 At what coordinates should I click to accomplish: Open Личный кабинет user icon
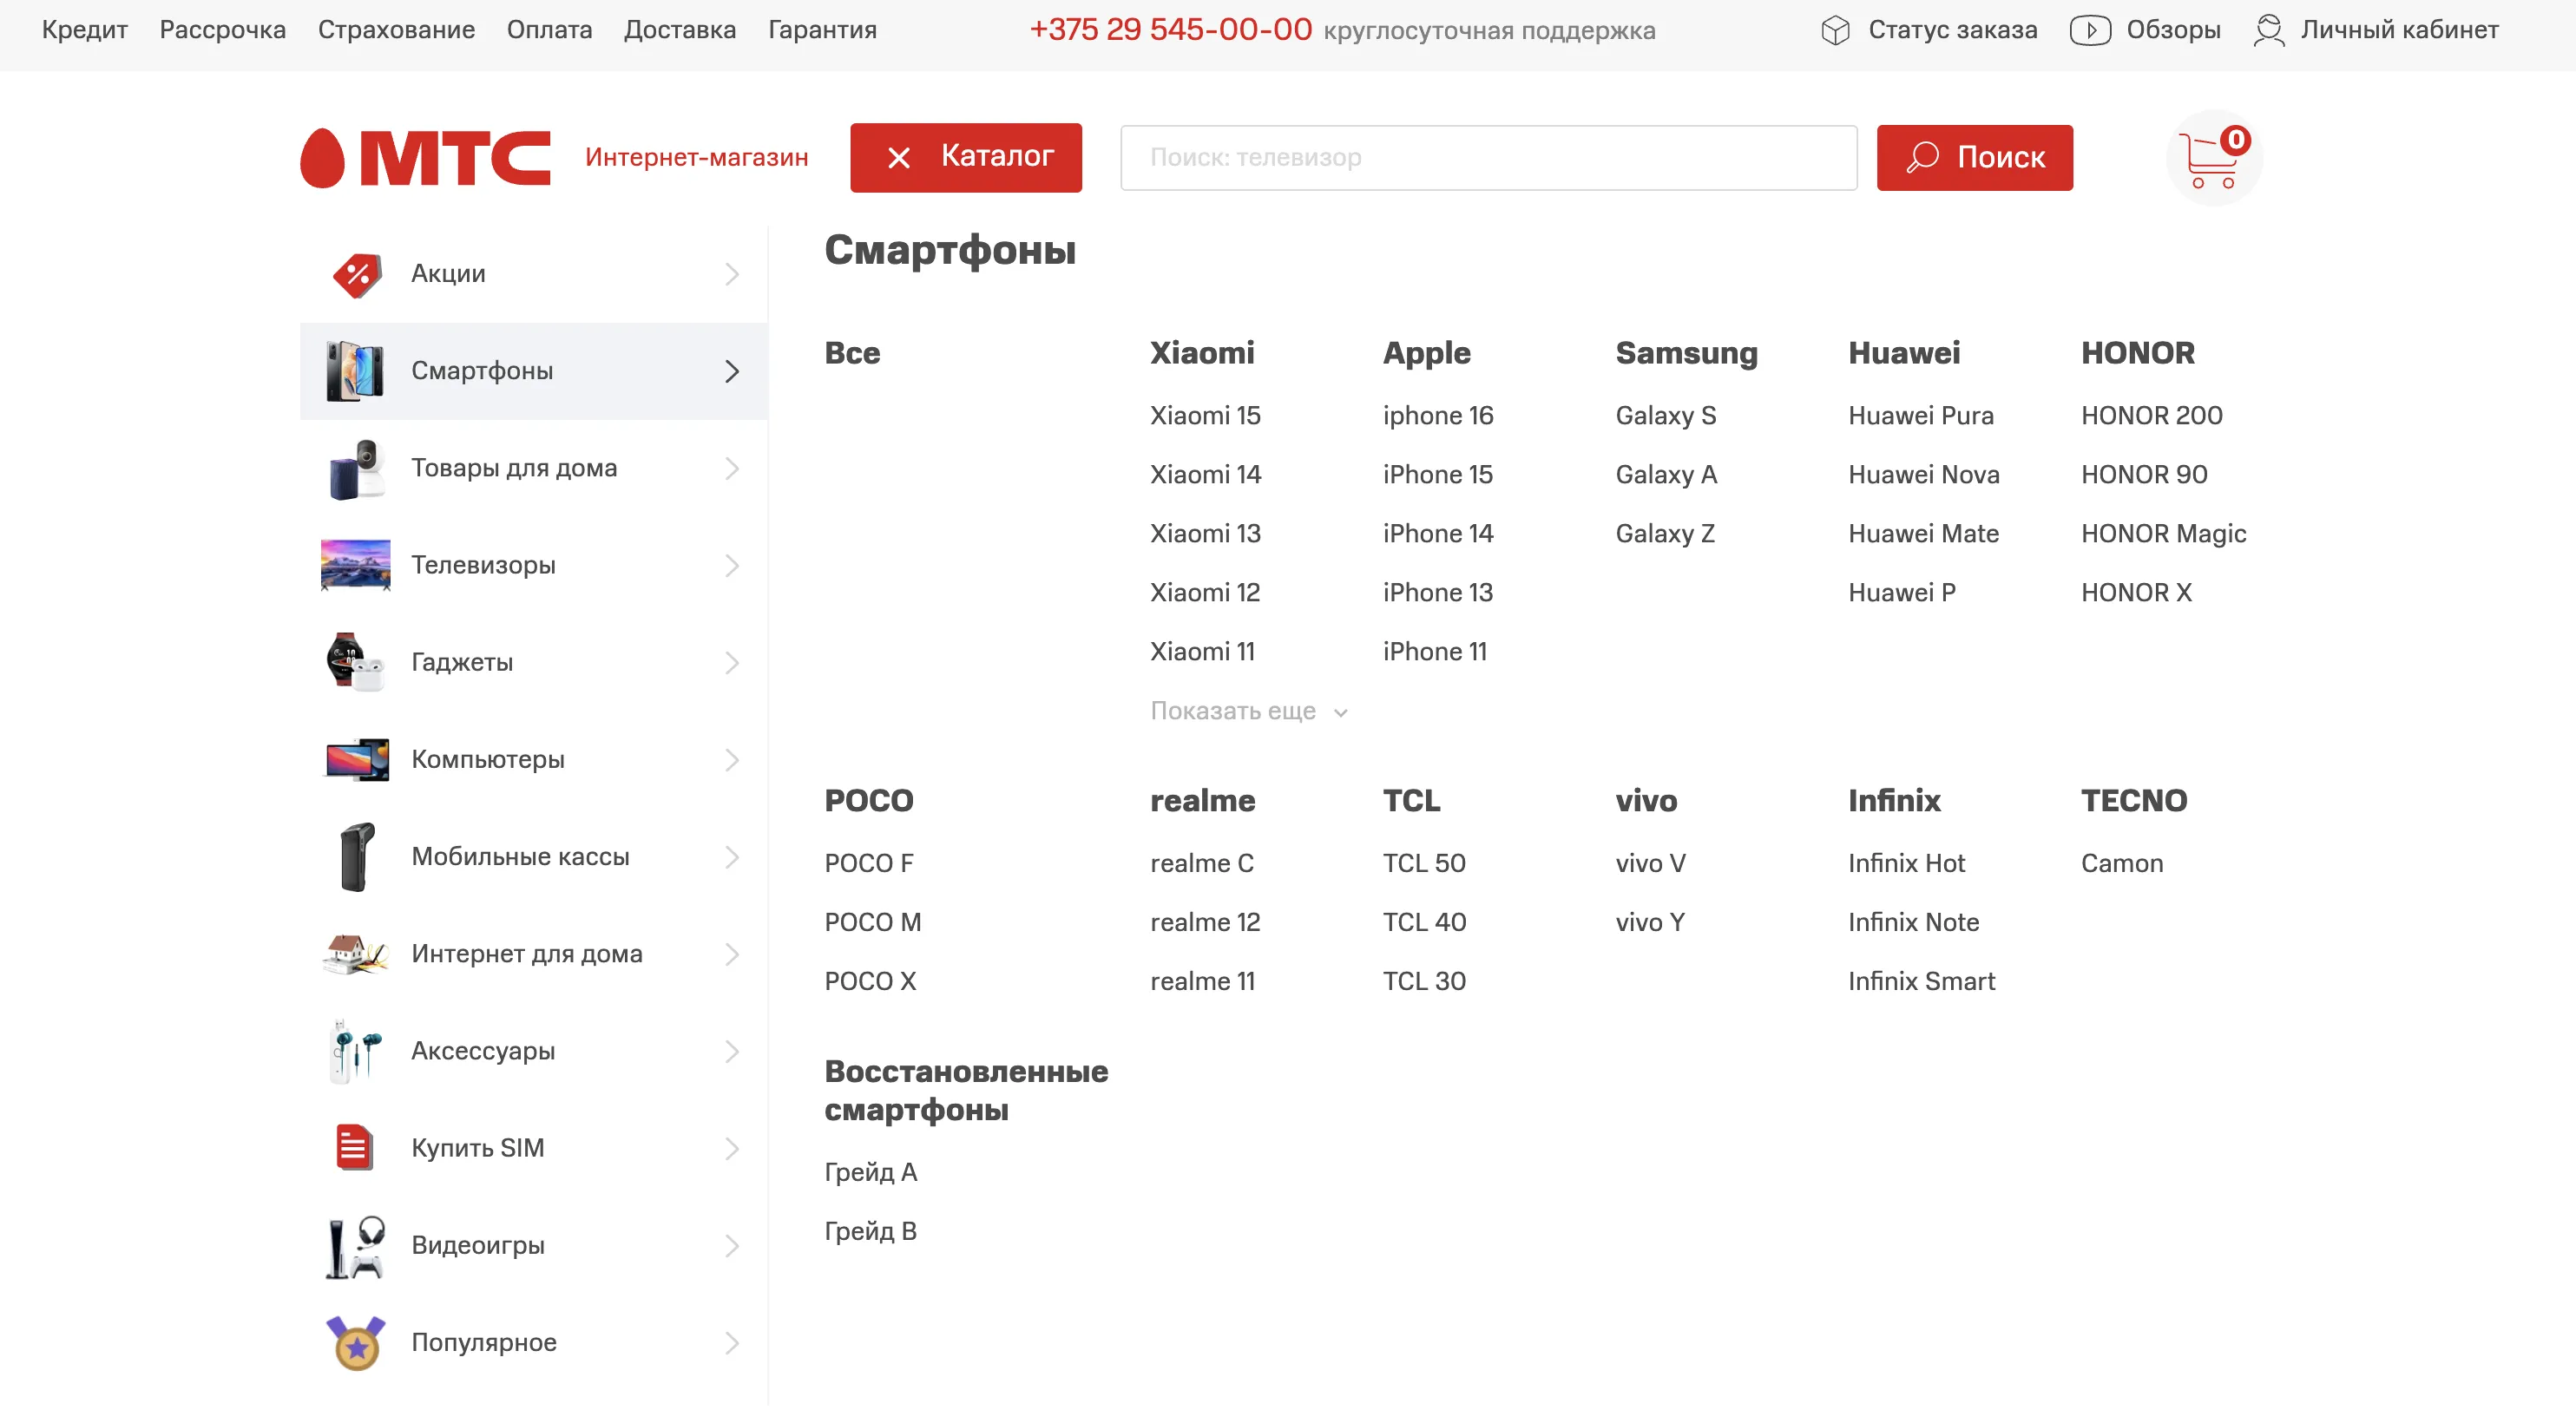coord(2268,30)
